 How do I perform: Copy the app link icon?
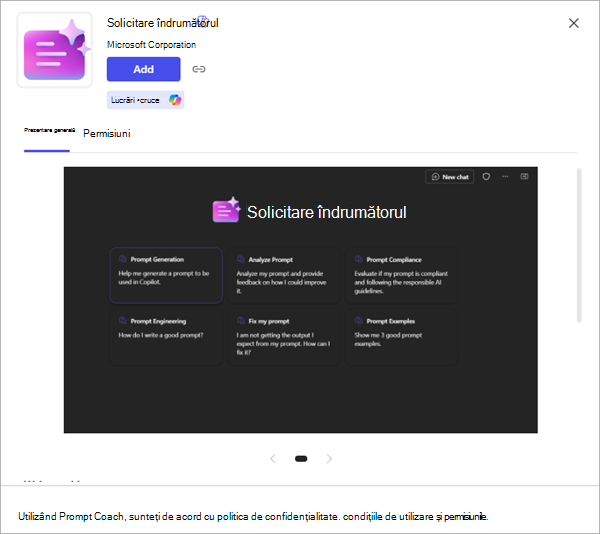coord(199,69)
